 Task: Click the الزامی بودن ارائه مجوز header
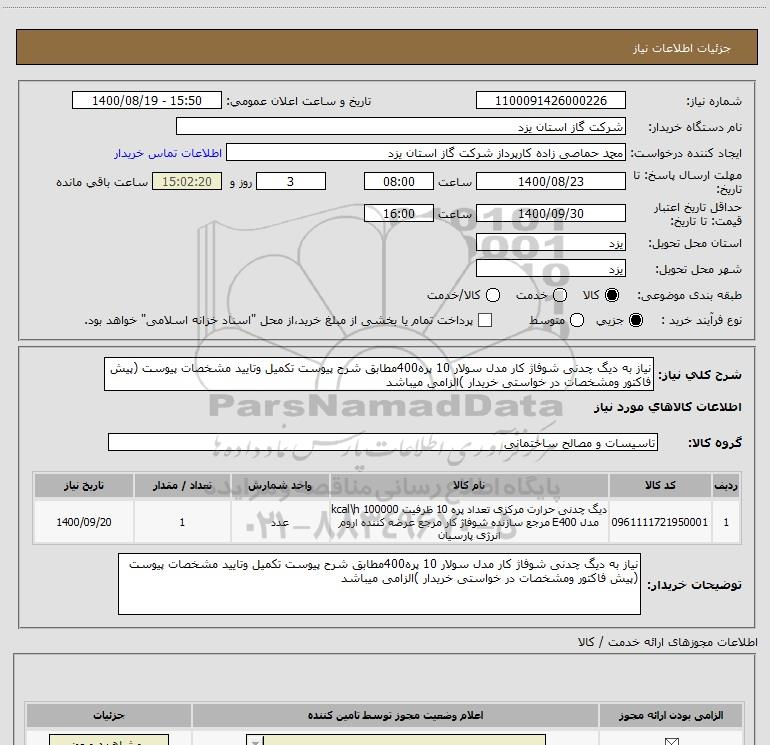click(x=670, y=715)
